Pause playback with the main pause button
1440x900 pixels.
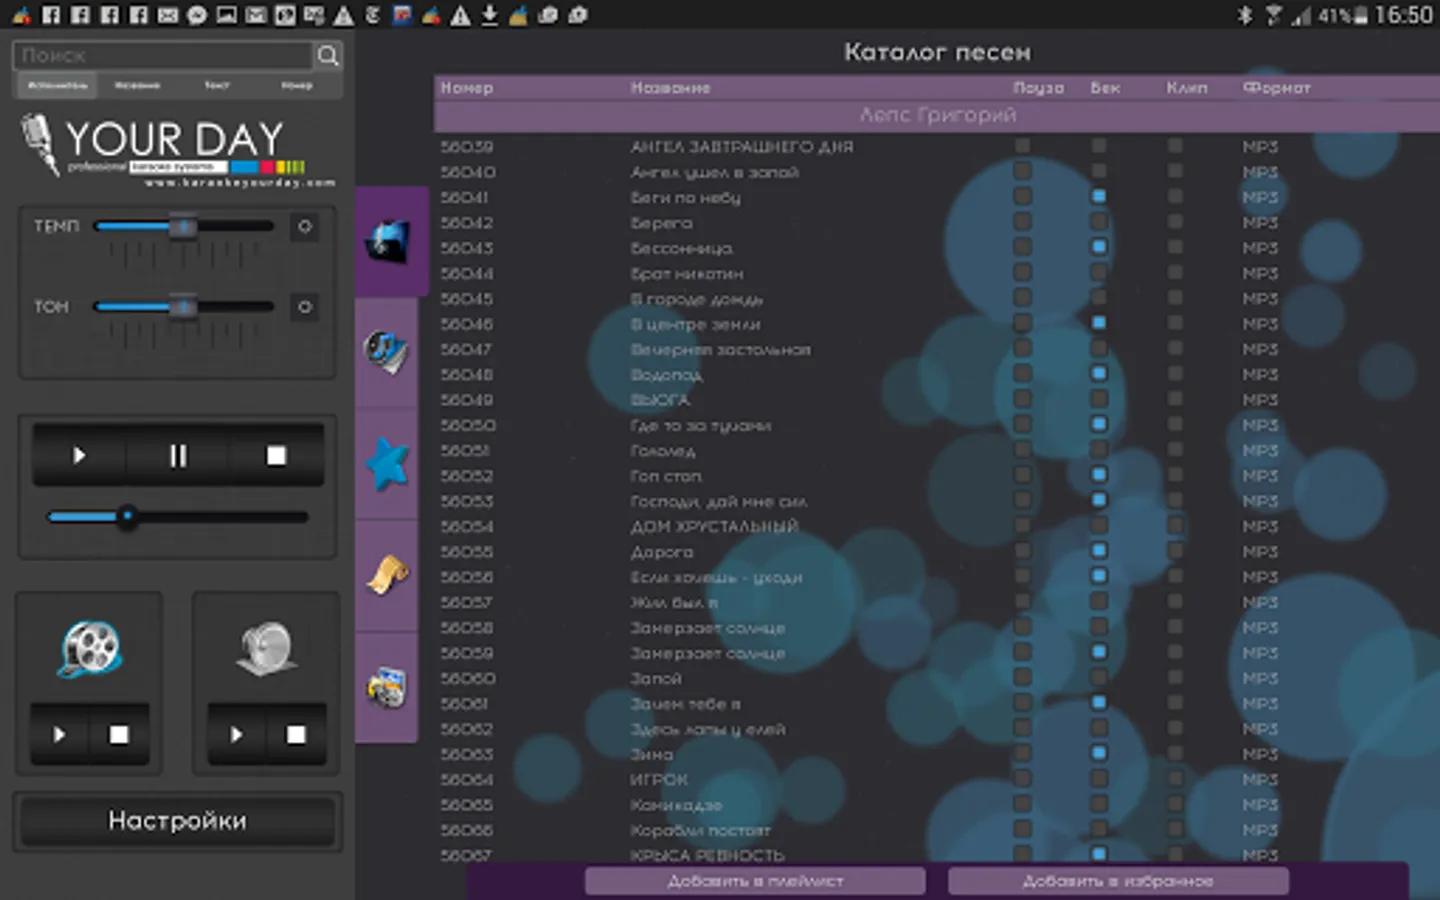178,456
